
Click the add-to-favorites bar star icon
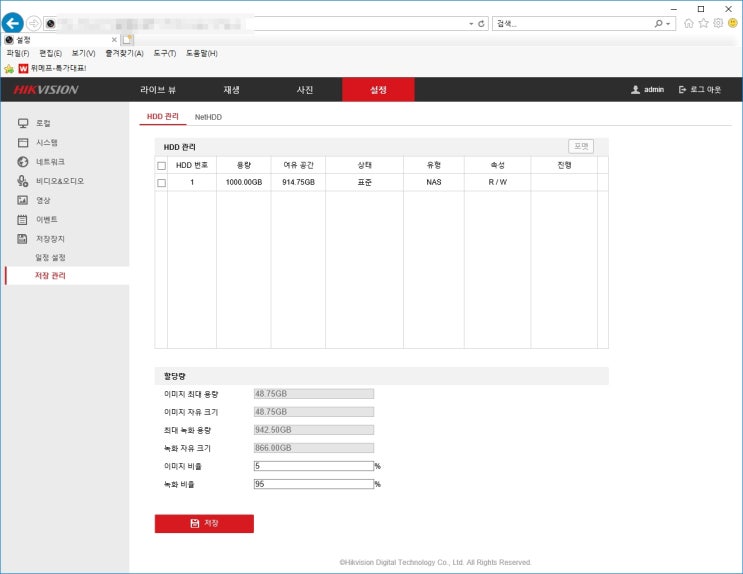(9, 69)
